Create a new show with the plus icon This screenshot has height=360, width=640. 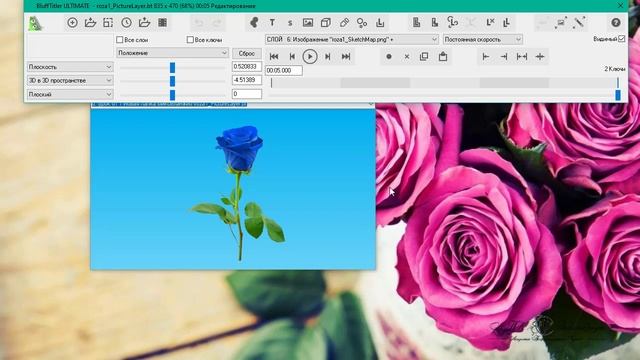(72, 22)
